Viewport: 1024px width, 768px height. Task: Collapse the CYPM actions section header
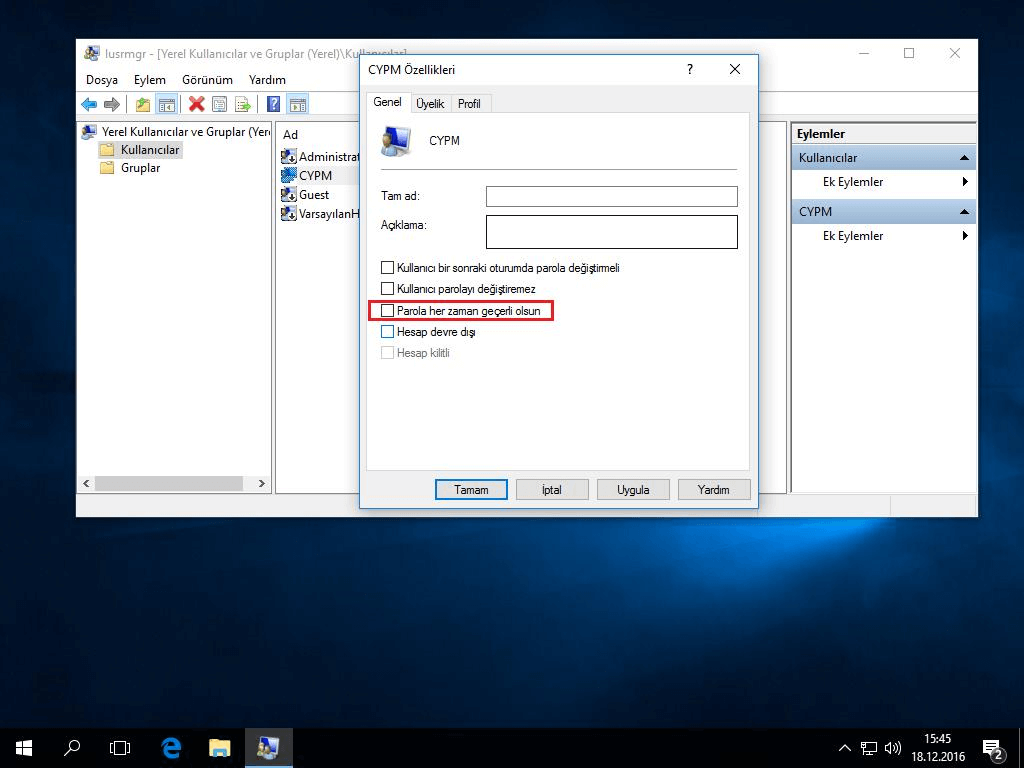(964, 212)
